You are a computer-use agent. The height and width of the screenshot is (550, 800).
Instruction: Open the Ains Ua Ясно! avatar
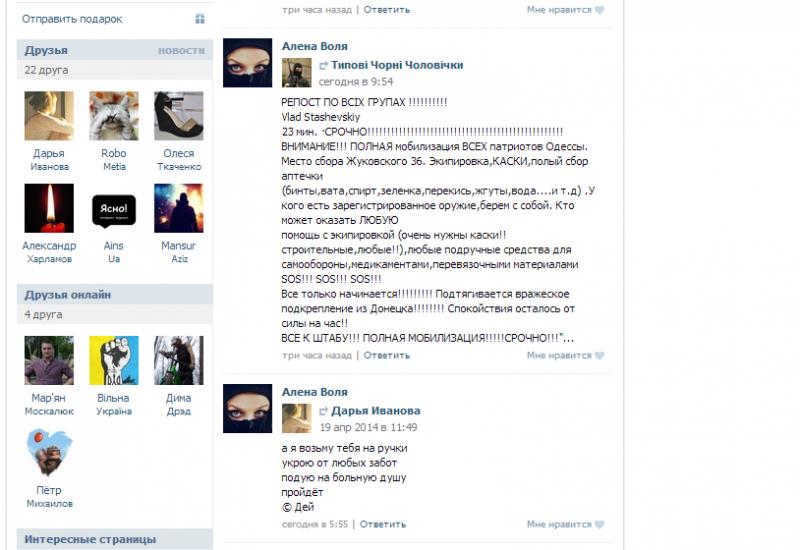113,208
